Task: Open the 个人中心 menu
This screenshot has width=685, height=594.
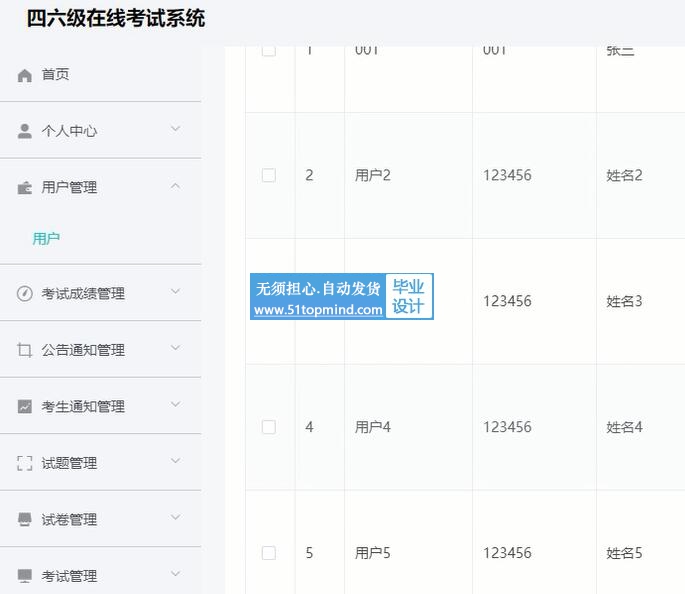Action: (x=100, y=131)
